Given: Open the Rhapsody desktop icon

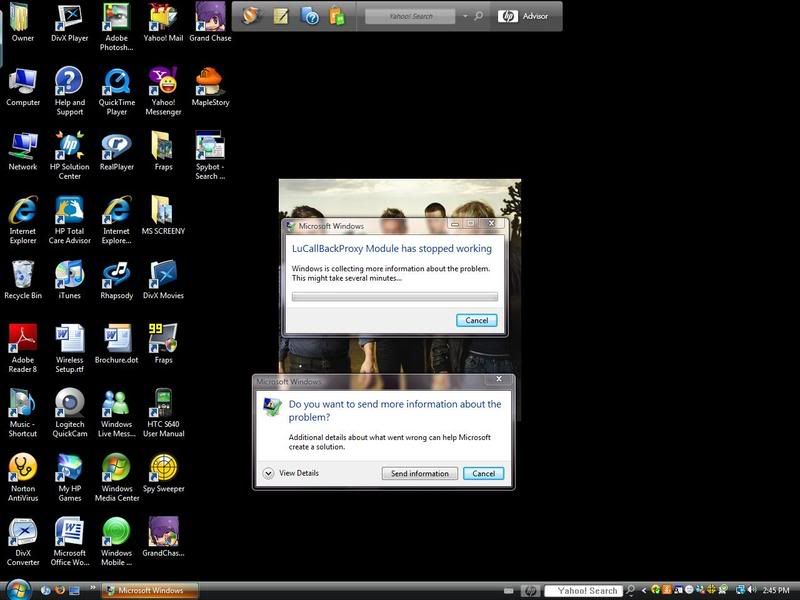Looking at the screenshot, I should (116, 275).
